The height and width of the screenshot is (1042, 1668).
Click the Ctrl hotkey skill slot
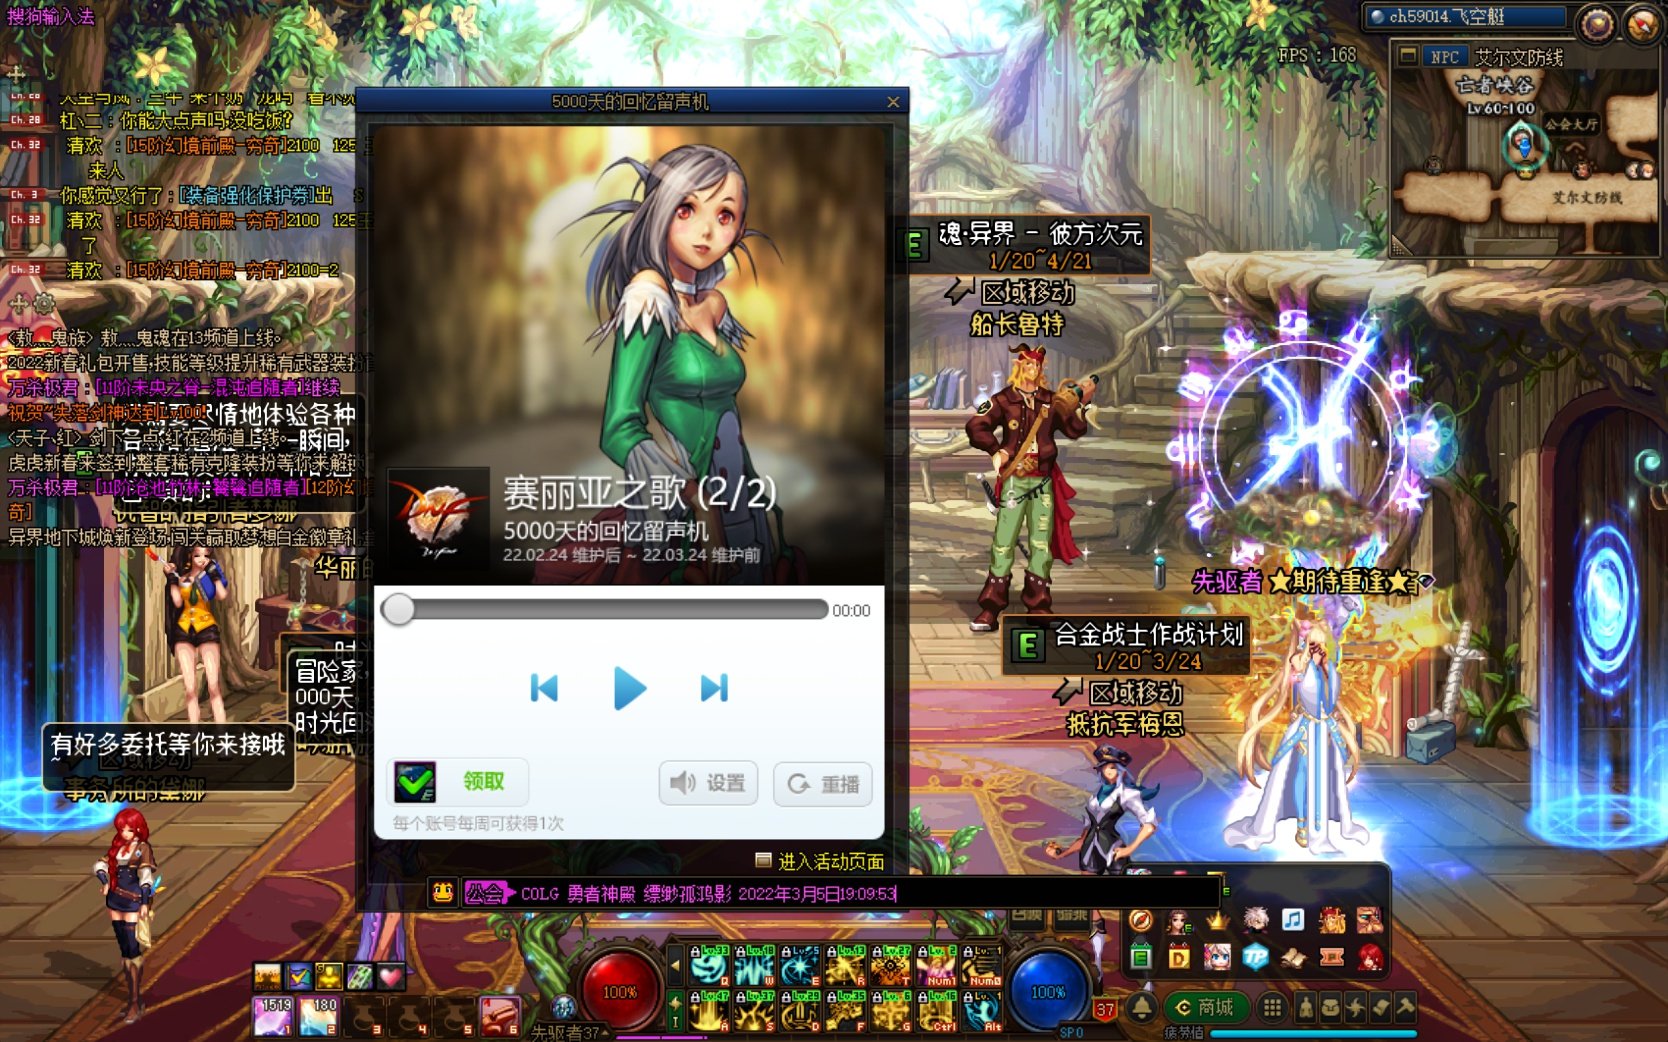[x=937, y=1011]
